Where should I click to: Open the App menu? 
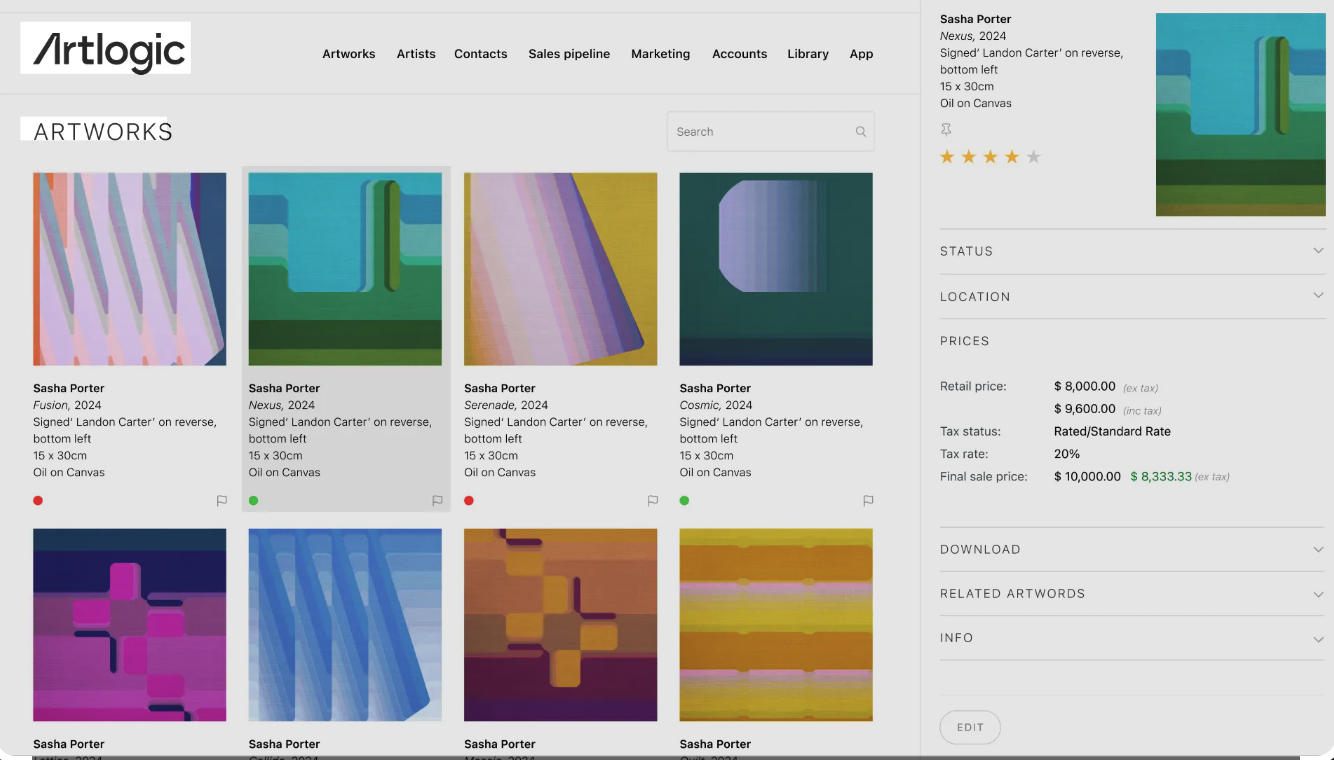862,54
